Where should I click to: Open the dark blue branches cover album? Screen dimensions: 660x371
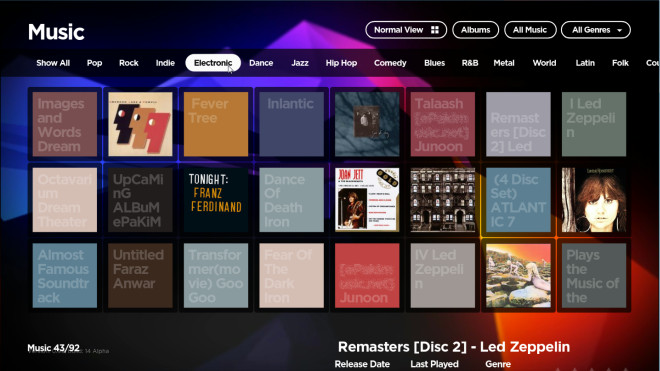point(367,124)
